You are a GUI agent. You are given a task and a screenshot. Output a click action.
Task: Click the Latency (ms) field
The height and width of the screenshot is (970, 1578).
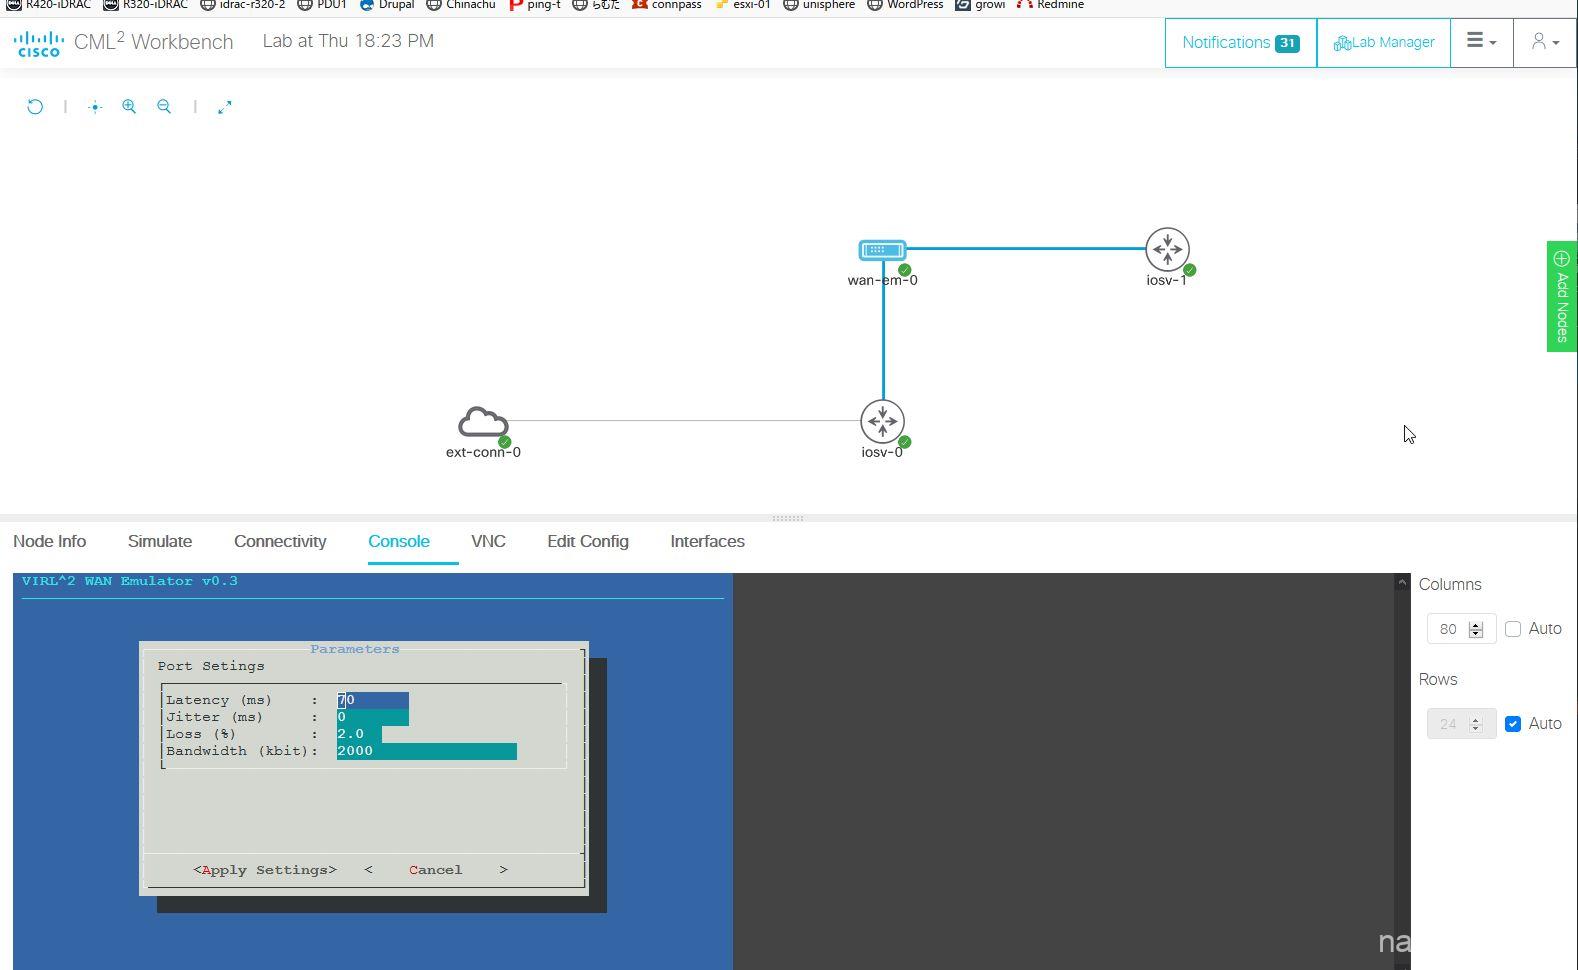(x=372, y=700)
